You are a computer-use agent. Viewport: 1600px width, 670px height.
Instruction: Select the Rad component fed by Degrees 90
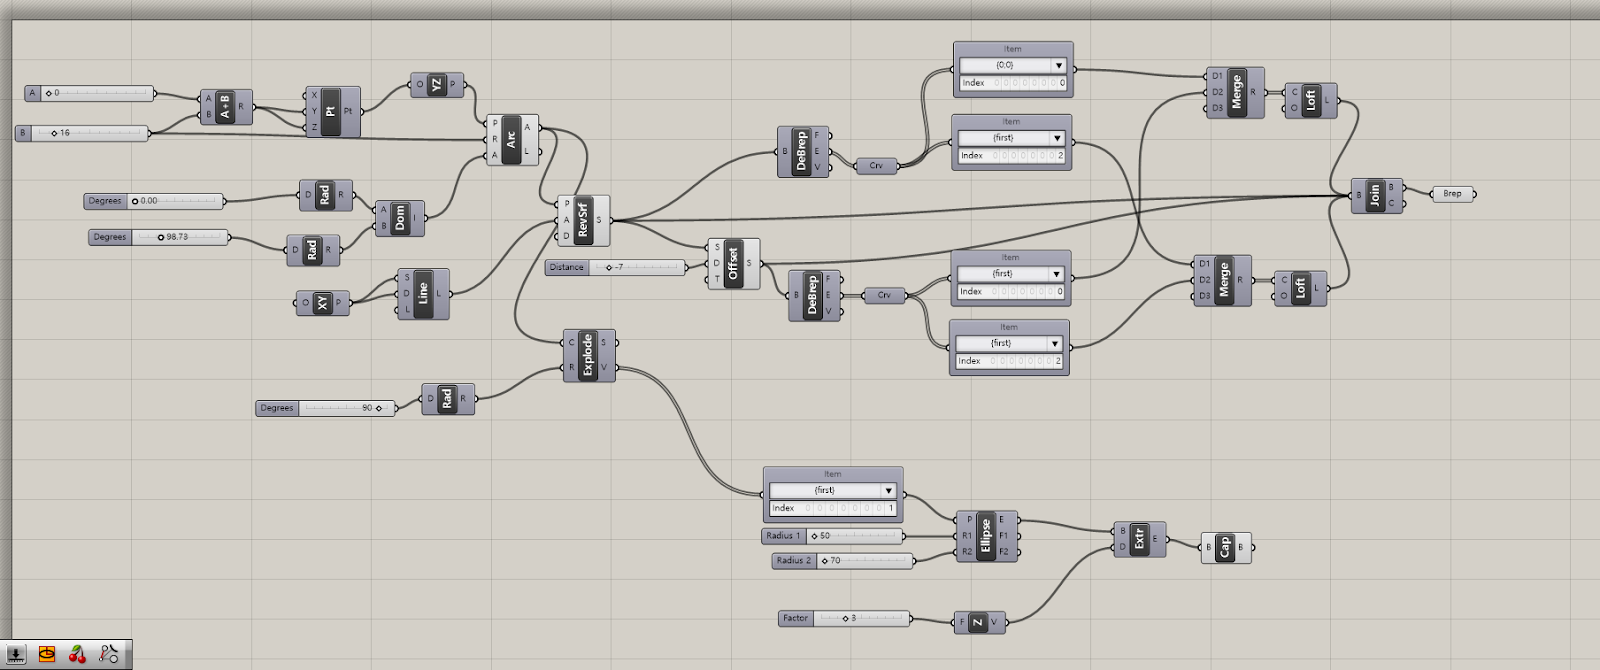tap(447, 399)
